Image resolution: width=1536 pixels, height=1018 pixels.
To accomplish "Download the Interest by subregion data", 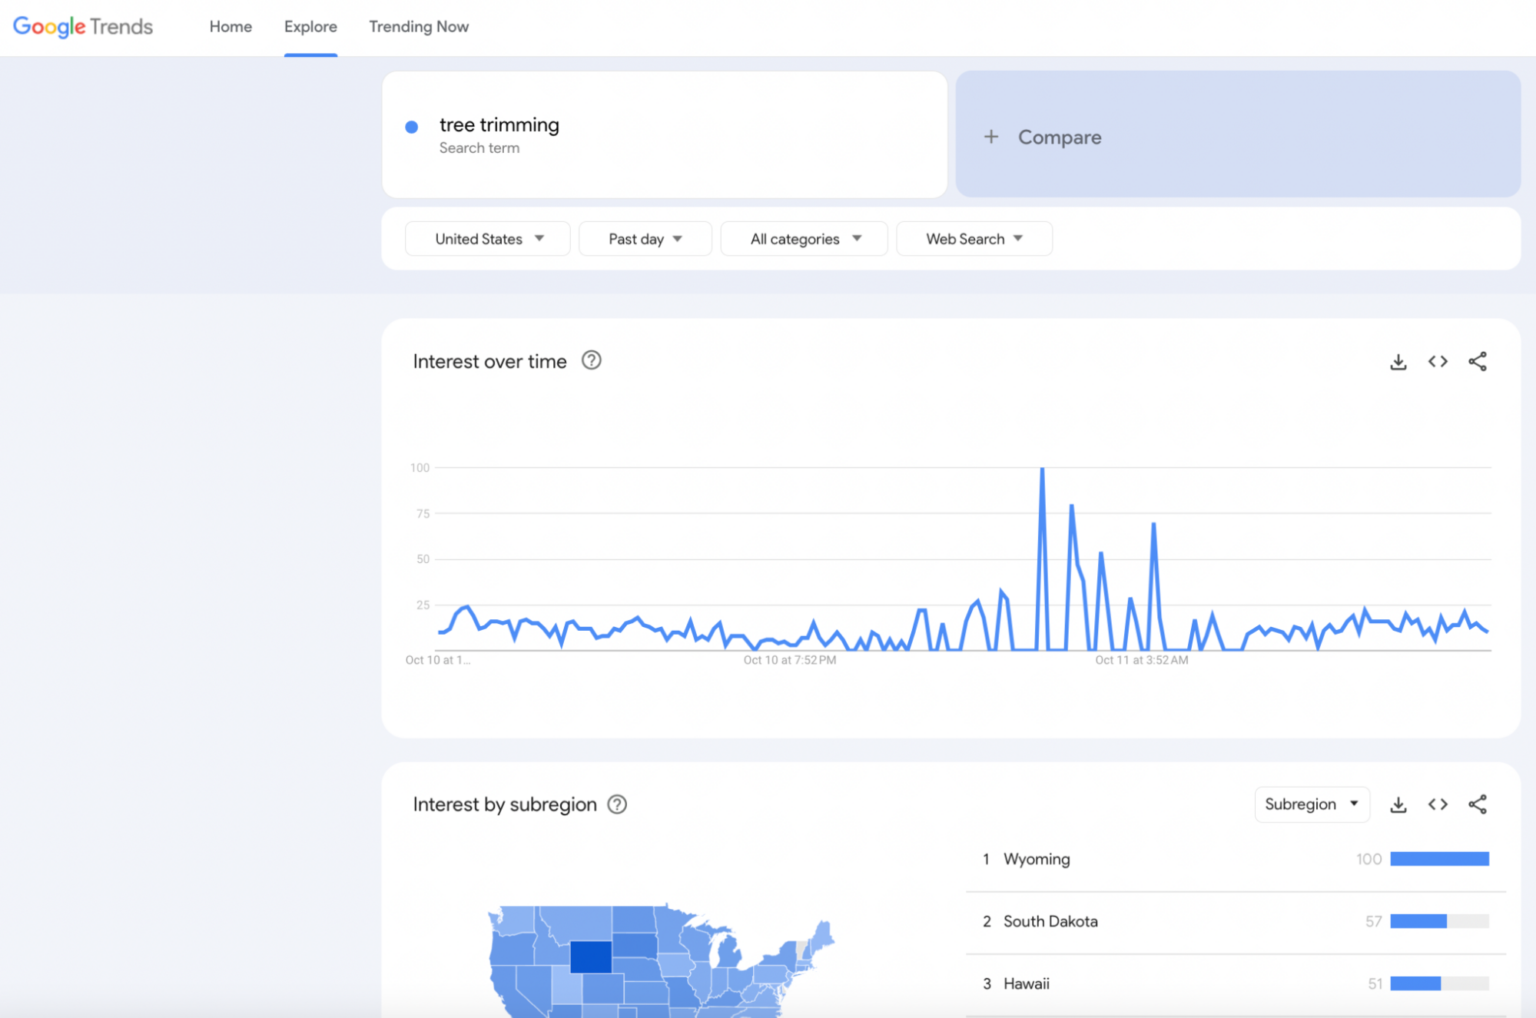I will click(x=1397, y=803).
